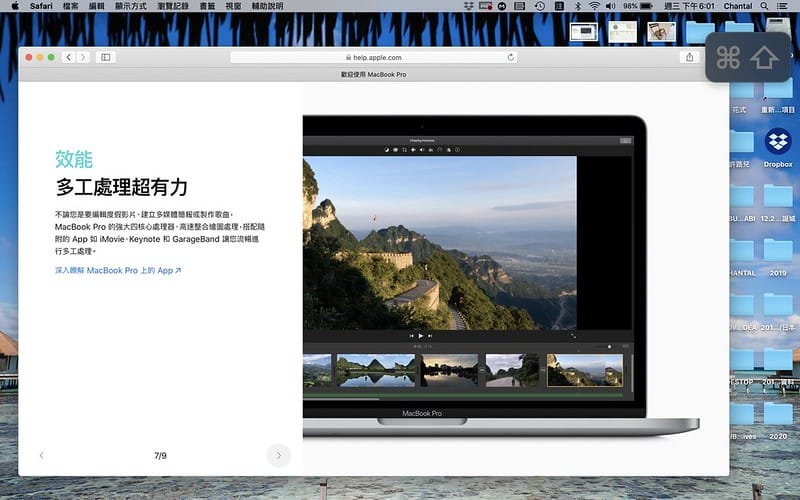800x500 pixels.
Task: Select the framed desktop screenshot thumbnail
Action: click(584, 32)
